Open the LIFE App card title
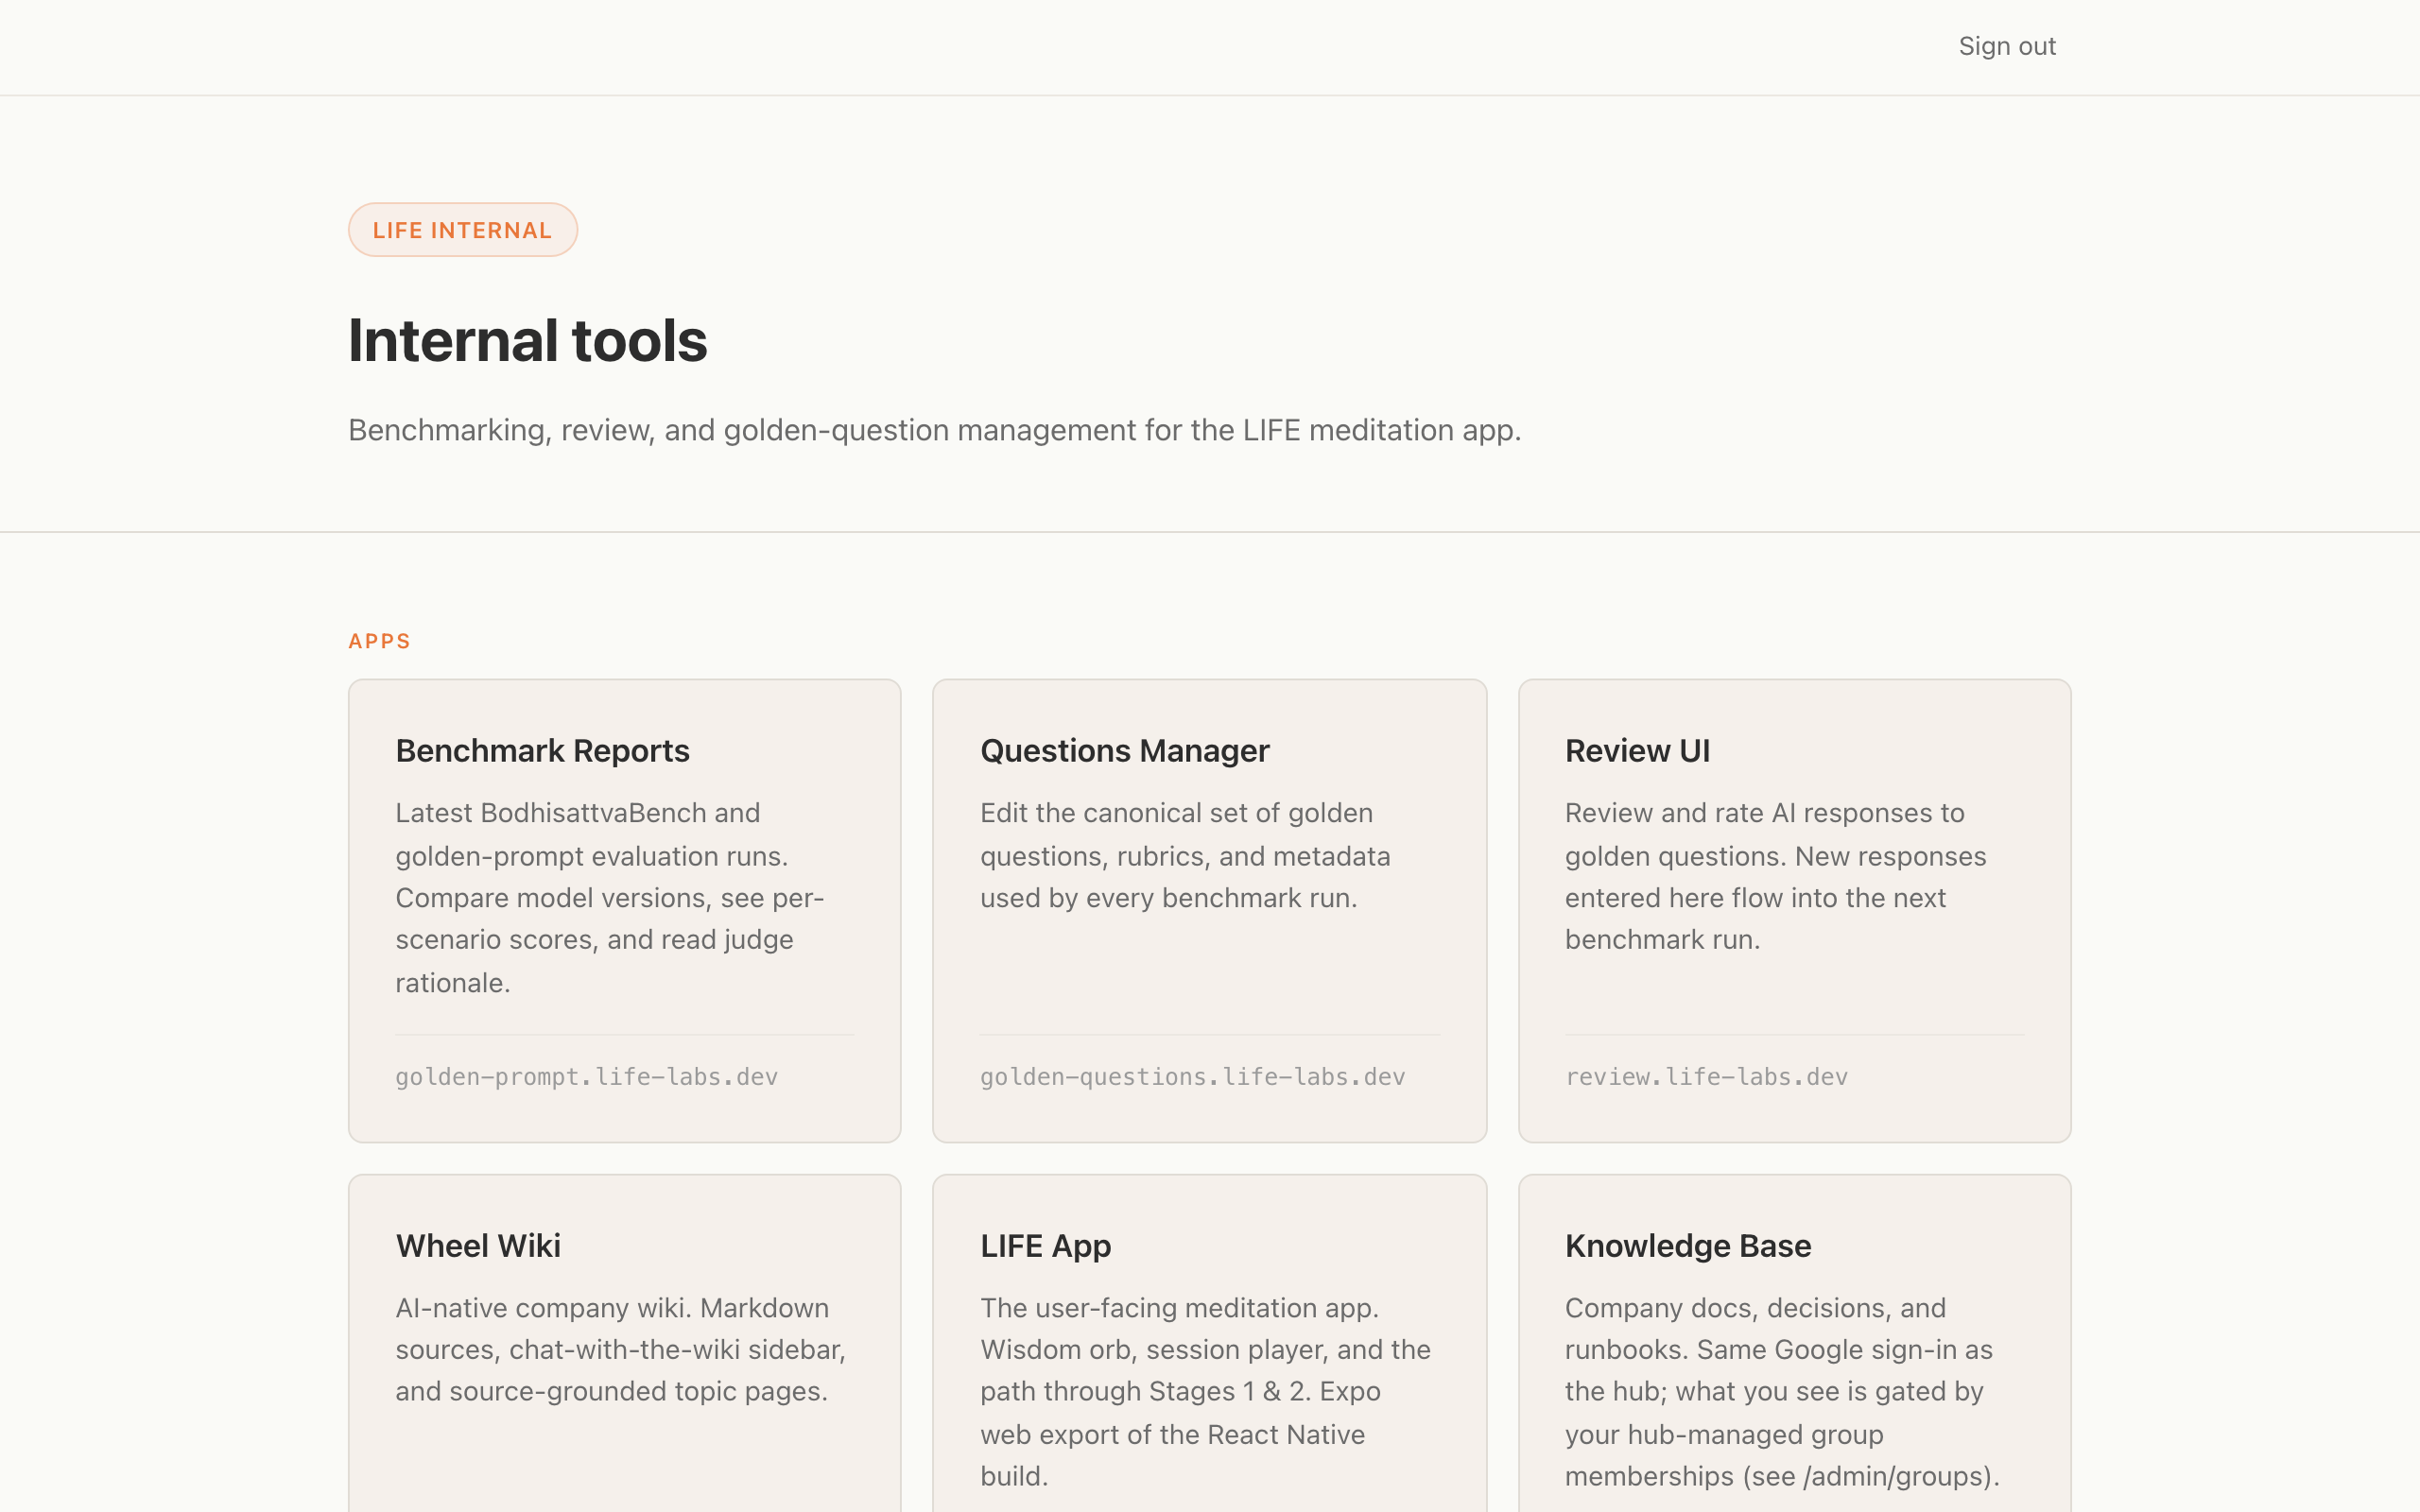 [x=1045, y=1246]
